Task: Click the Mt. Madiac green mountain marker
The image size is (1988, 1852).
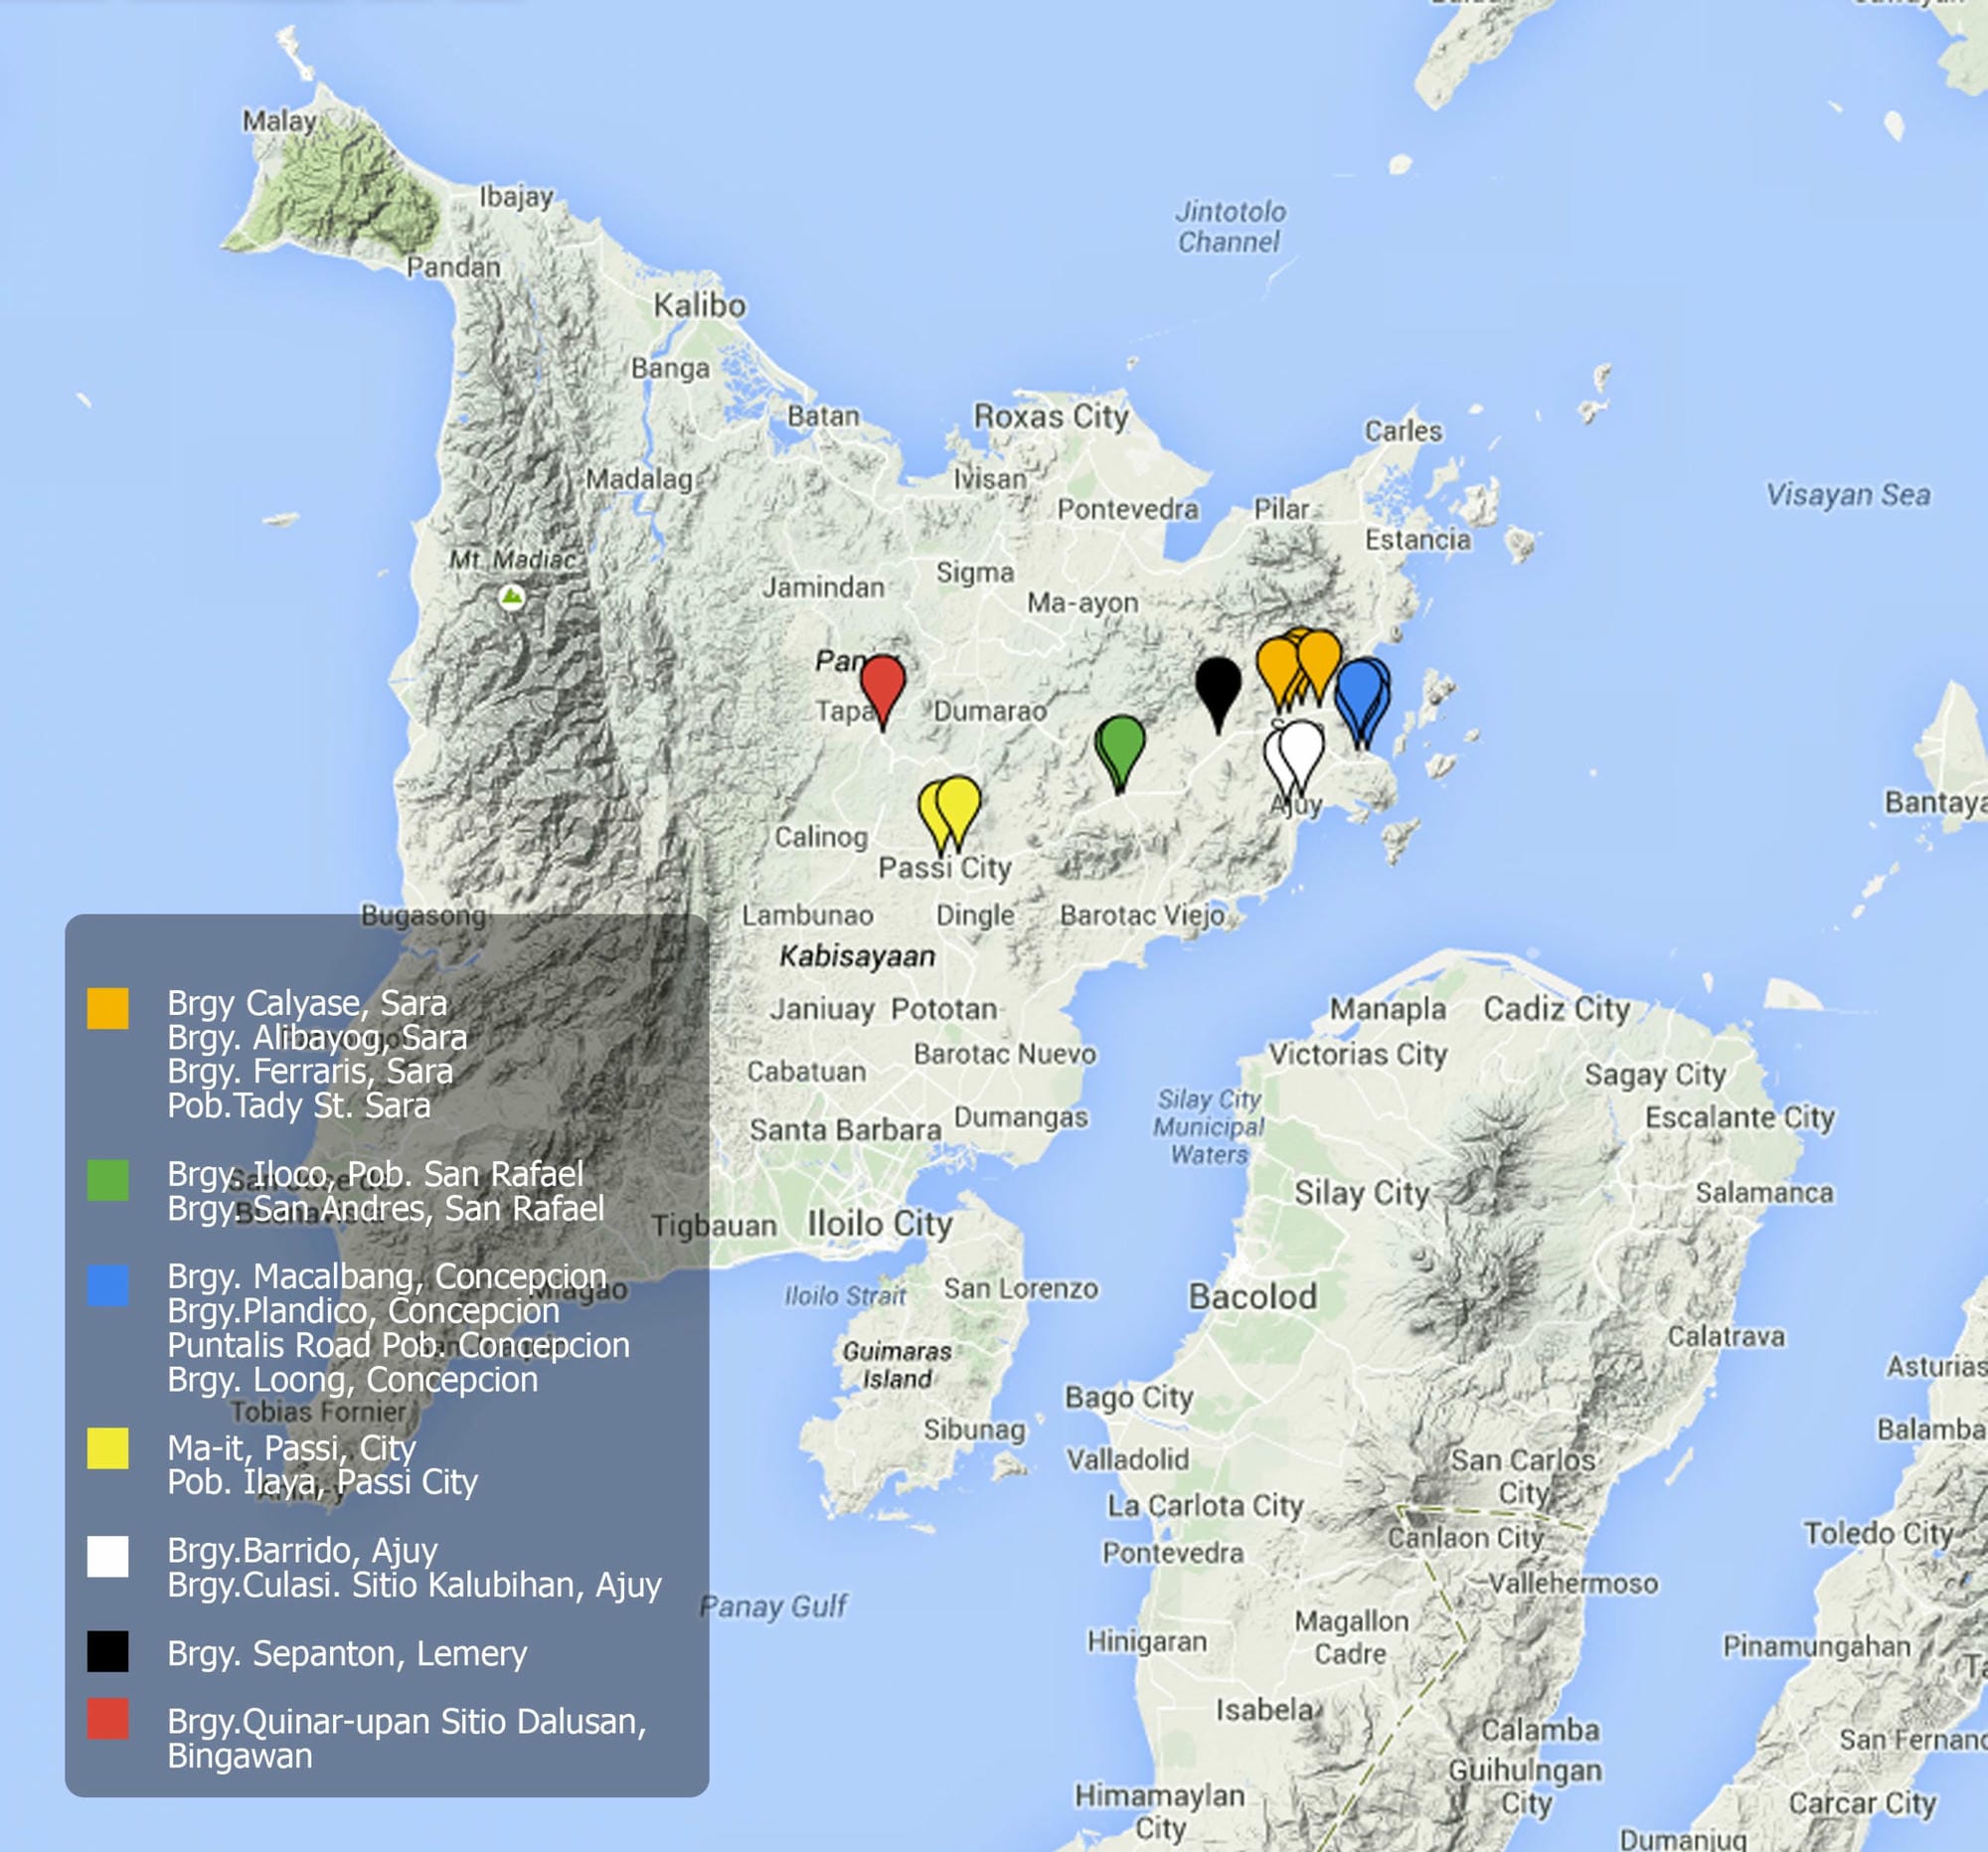Action: point(512,598)
